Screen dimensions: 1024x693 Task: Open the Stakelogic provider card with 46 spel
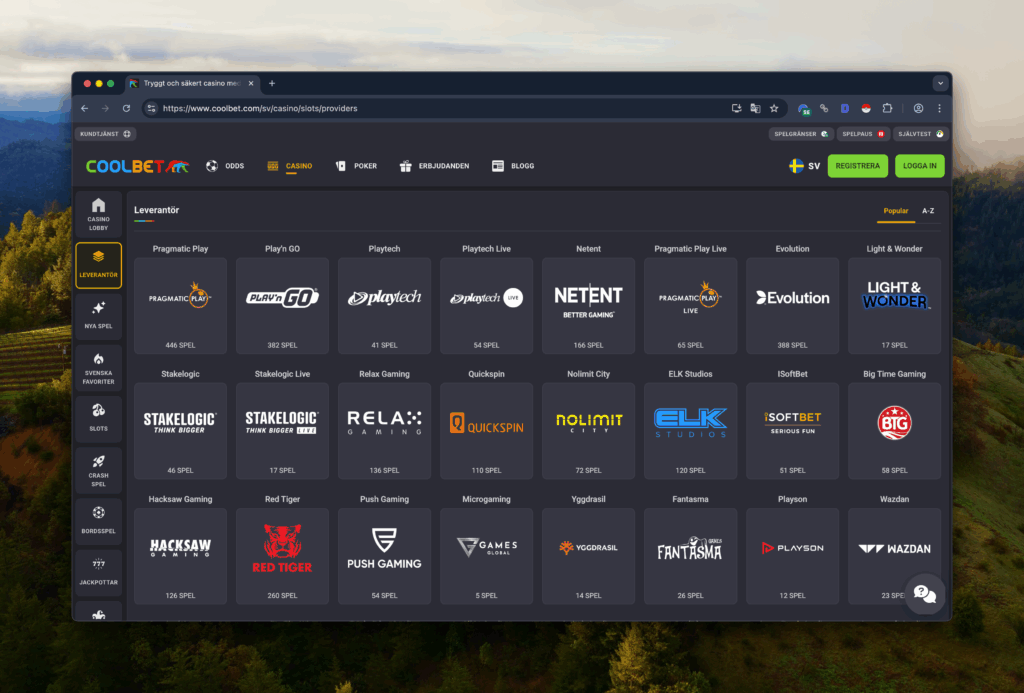coord(180,430)
